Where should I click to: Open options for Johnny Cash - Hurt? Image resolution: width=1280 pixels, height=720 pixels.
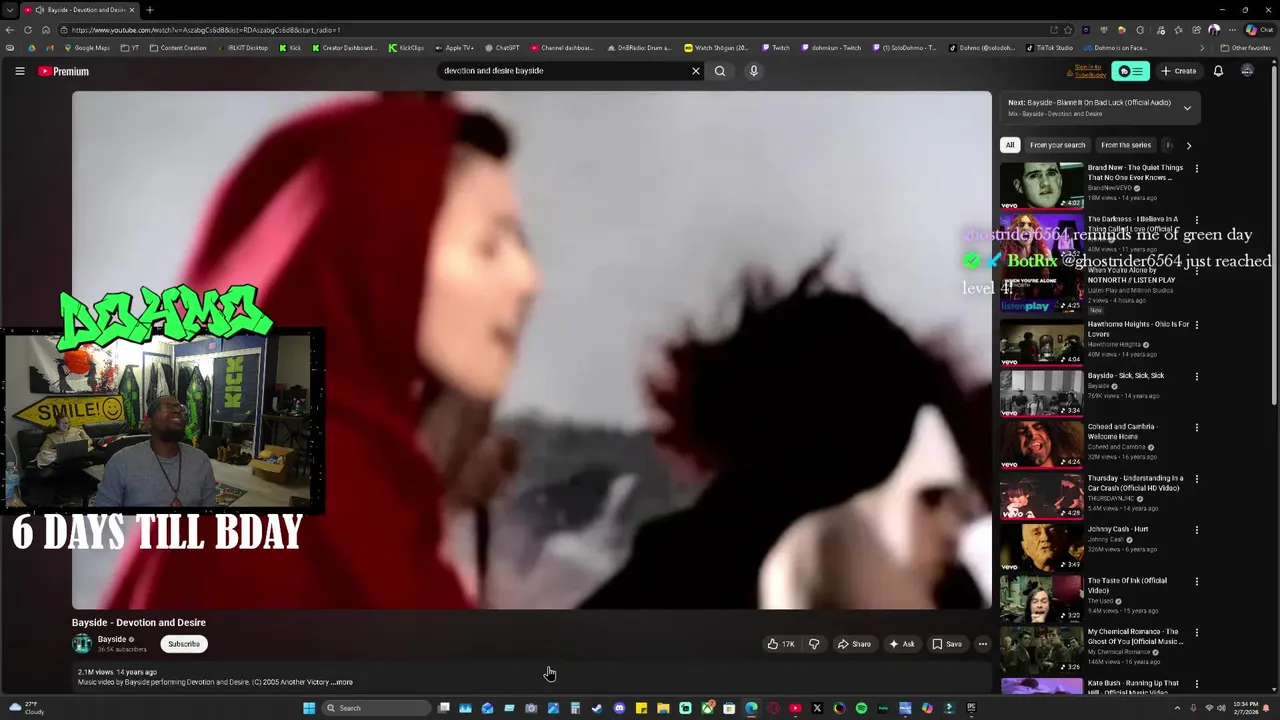[x=1197, y=530]
